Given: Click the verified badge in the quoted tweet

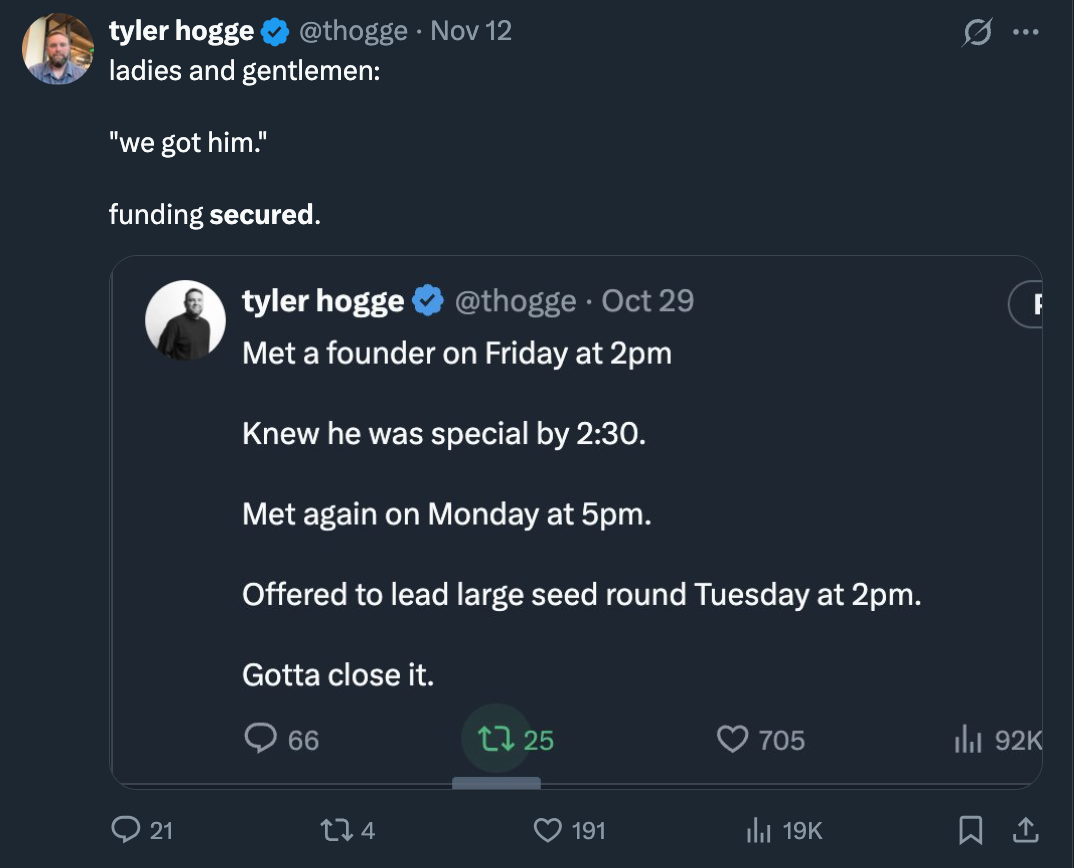Looking at the screenshot, I should coord(425,300).
